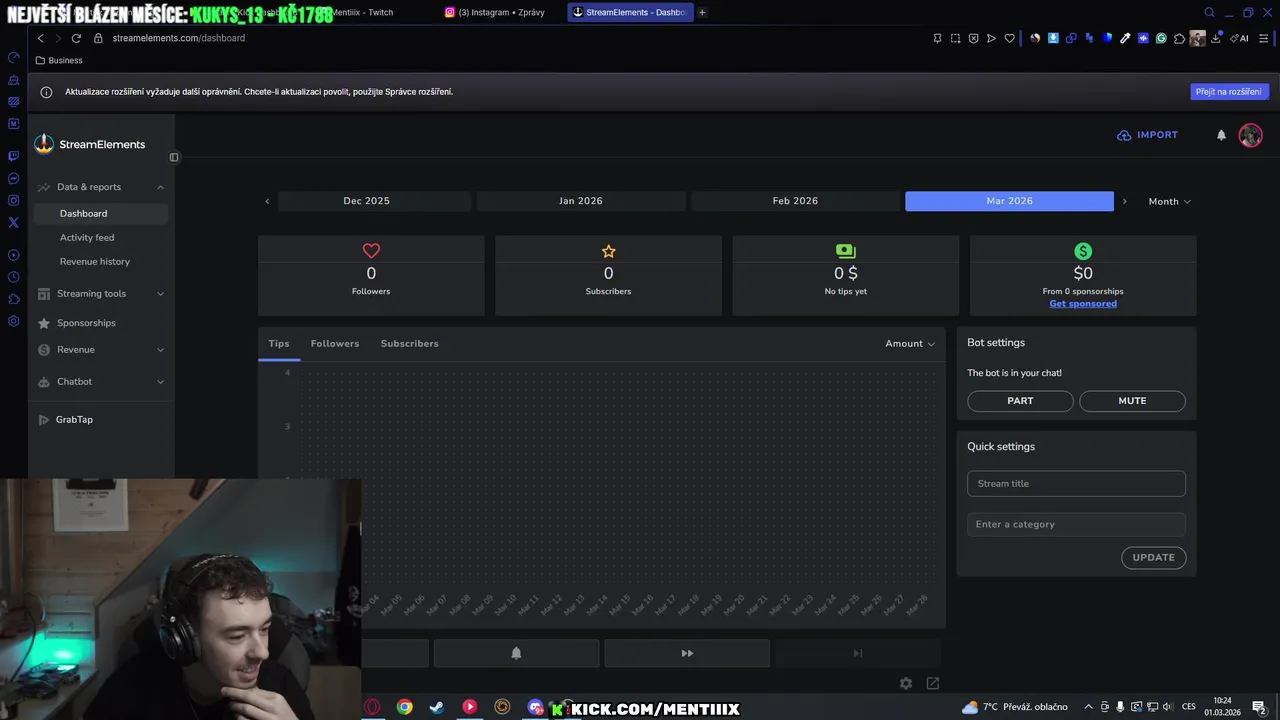Select the Tips chart tab

(279, 343)
